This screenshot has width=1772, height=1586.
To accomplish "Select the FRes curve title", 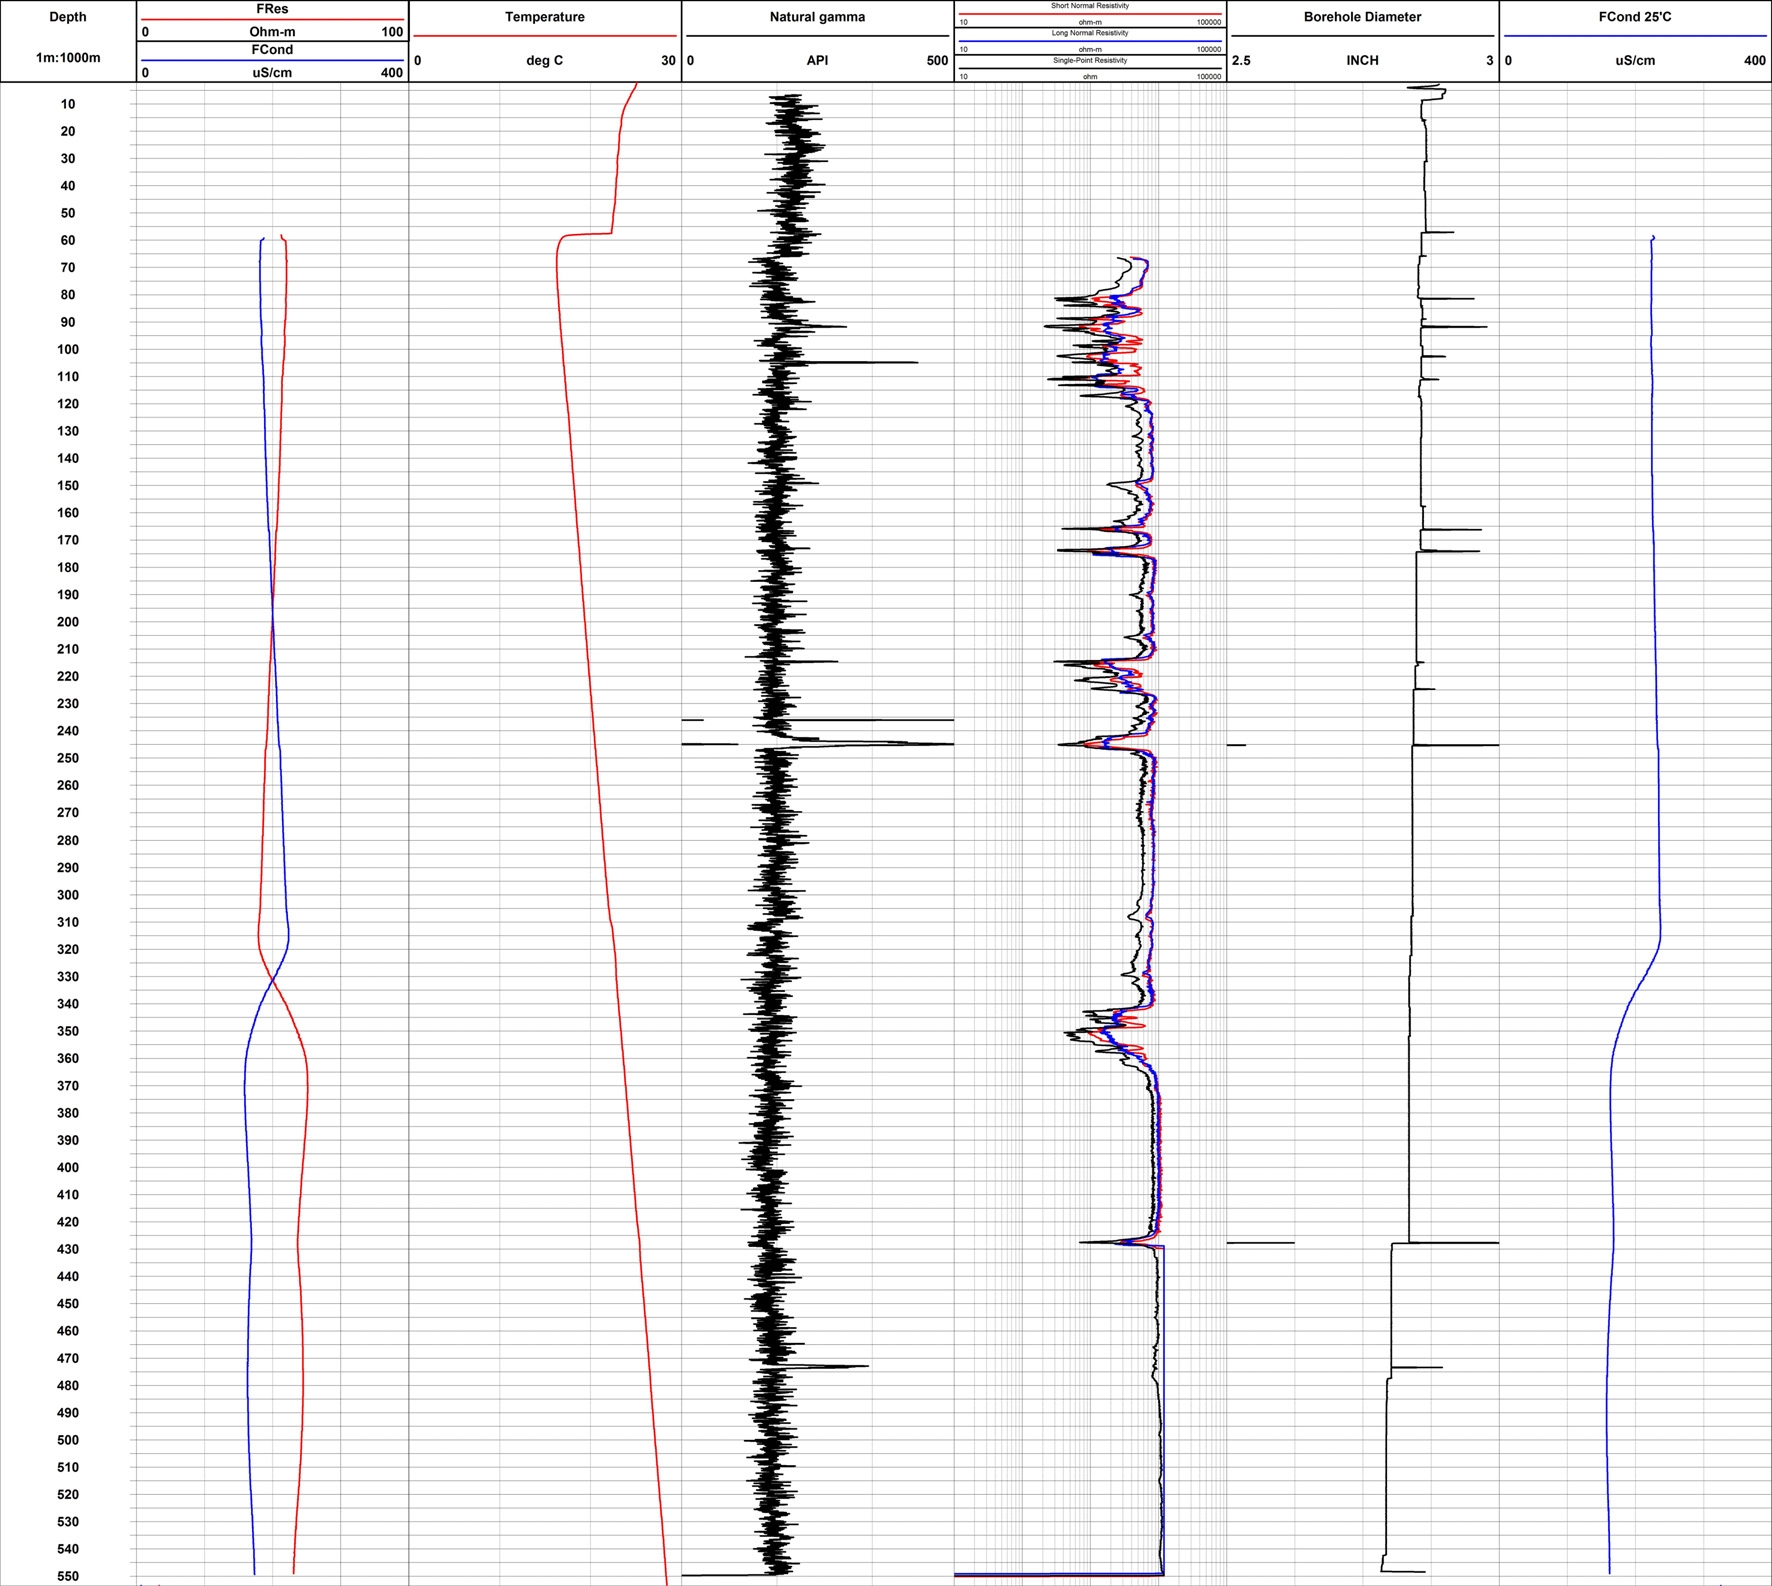I will (x=272, y=9).
